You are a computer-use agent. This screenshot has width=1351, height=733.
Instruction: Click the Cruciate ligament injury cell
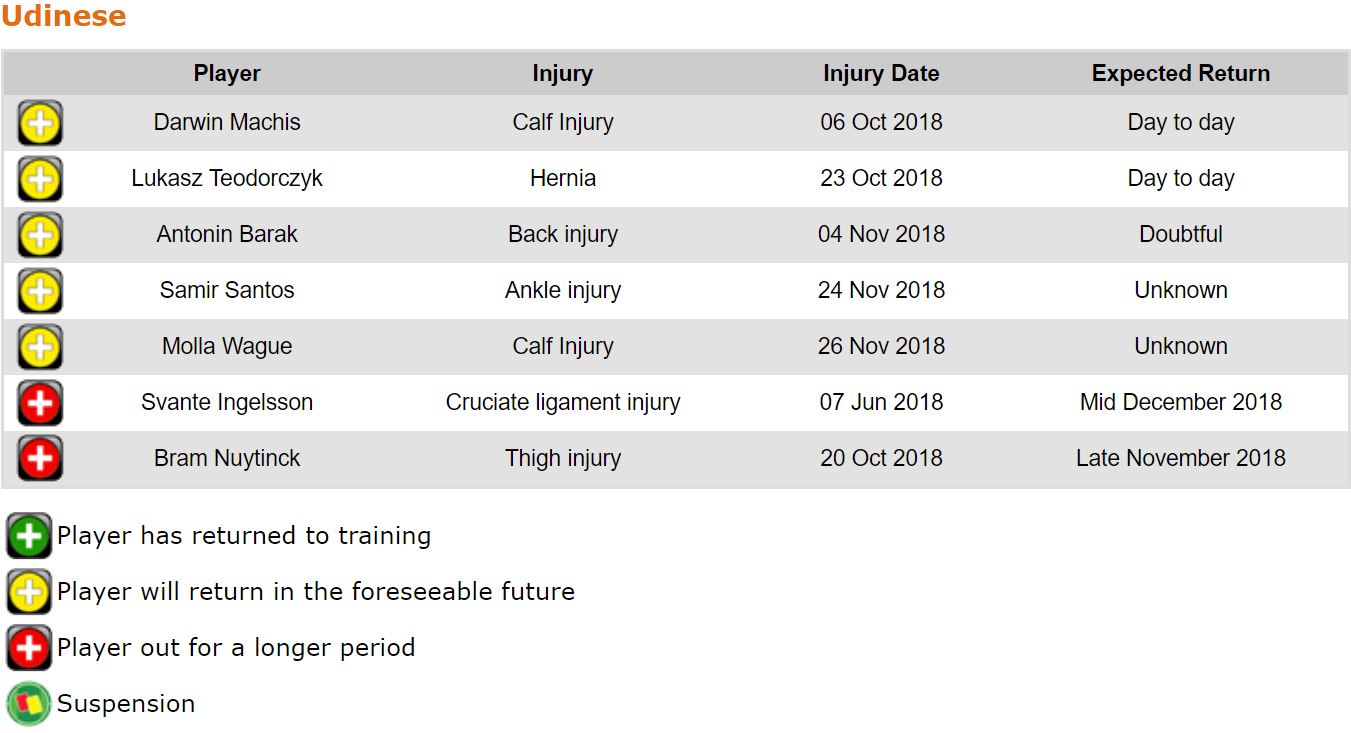tap(562, 403)
